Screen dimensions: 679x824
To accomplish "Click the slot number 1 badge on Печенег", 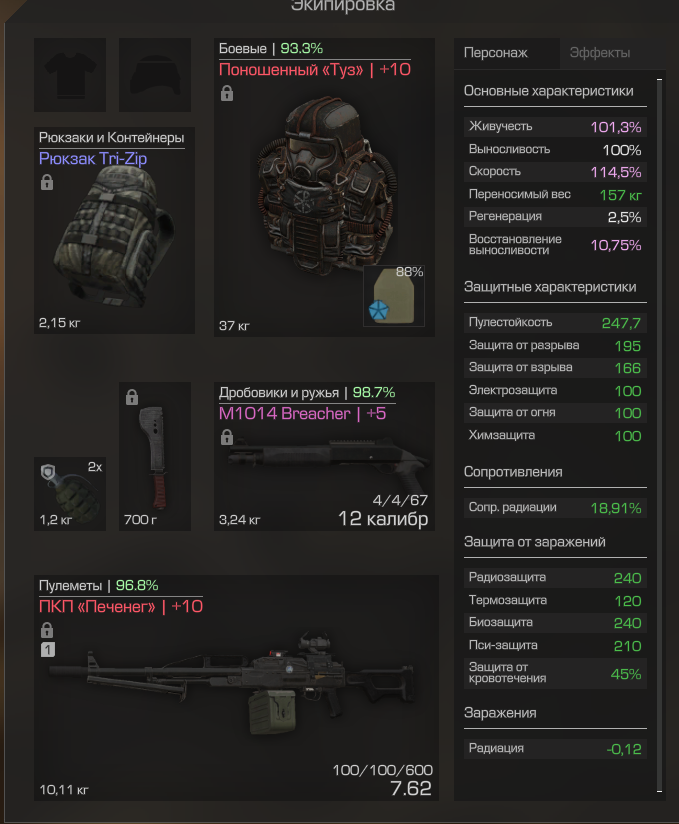I will click(x=48, y=650).
